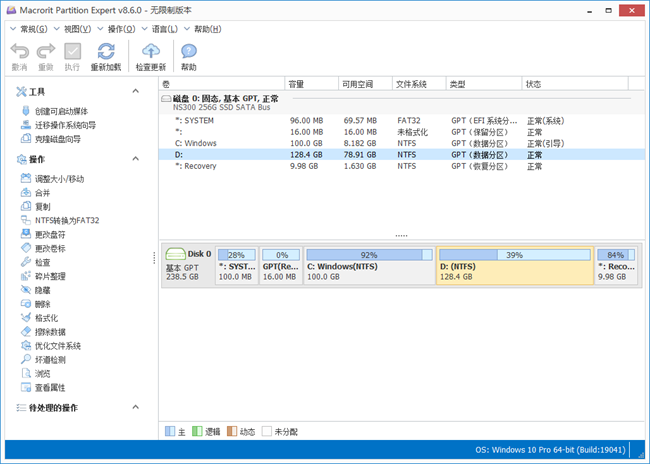Open the Operations 操作(O) menu
The height and width of the screenshot is (464, 650).
pos(116,29)
